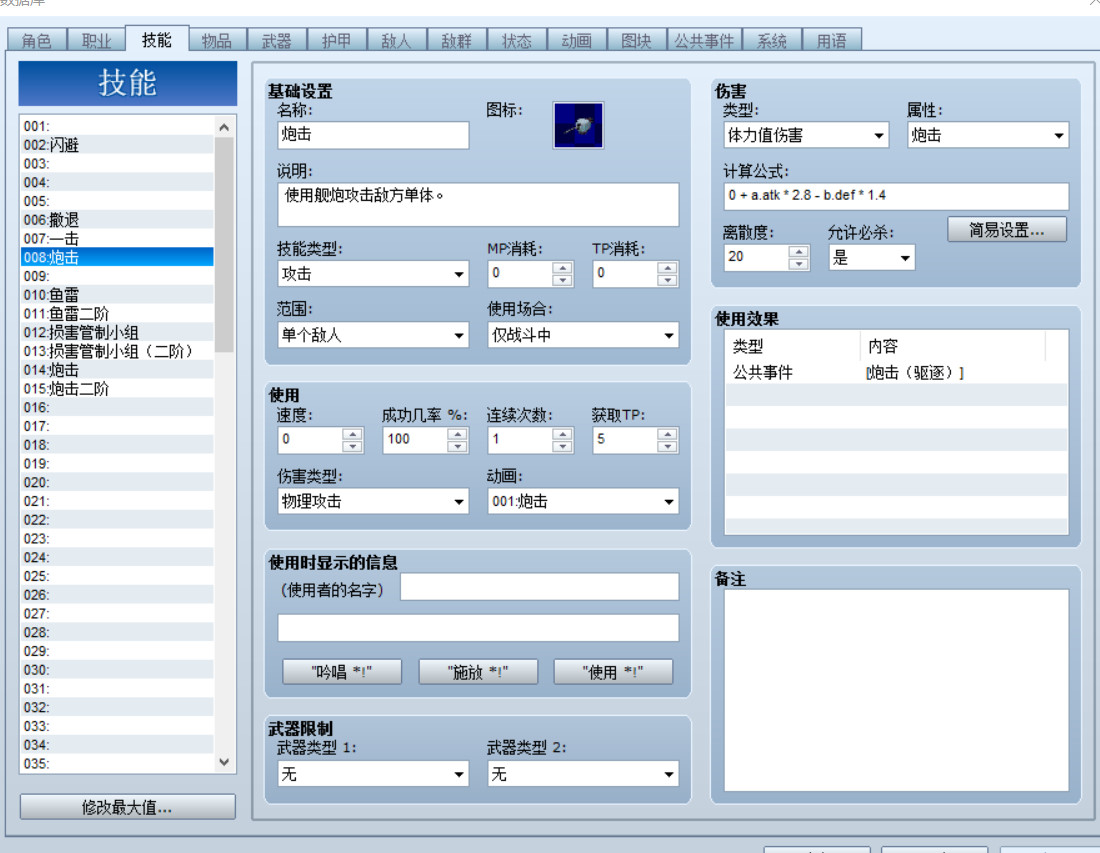Open the 敌人 tab
Viewport: 1100px width, 853px height.
pos(396,41)
